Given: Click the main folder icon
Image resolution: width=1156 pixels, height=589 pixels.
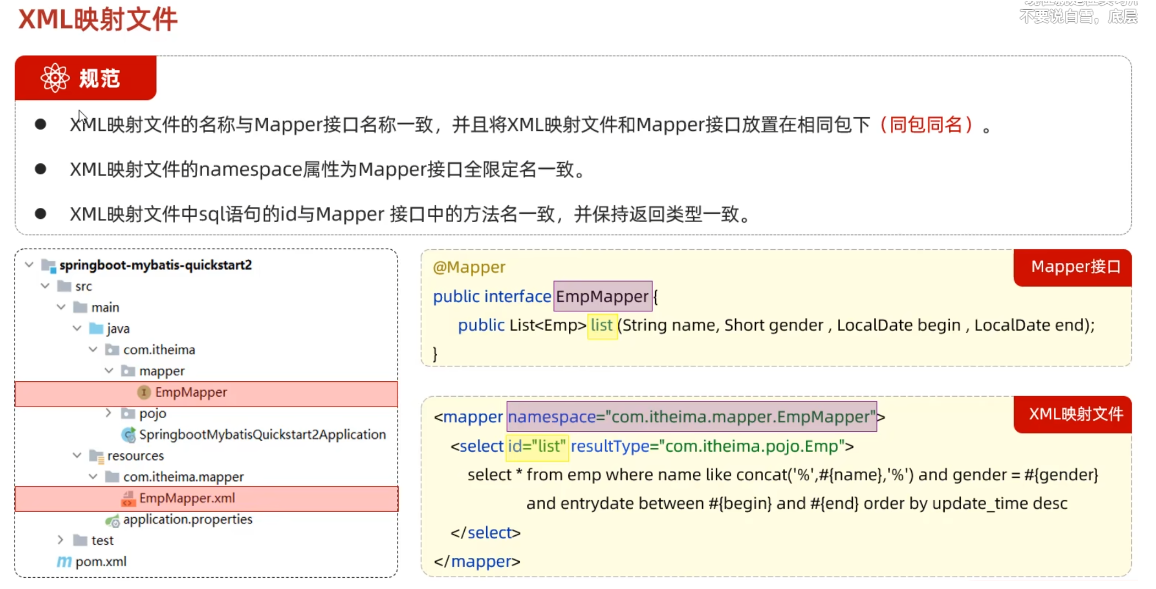Looking at the screenshot, I should tap(80, 307).
